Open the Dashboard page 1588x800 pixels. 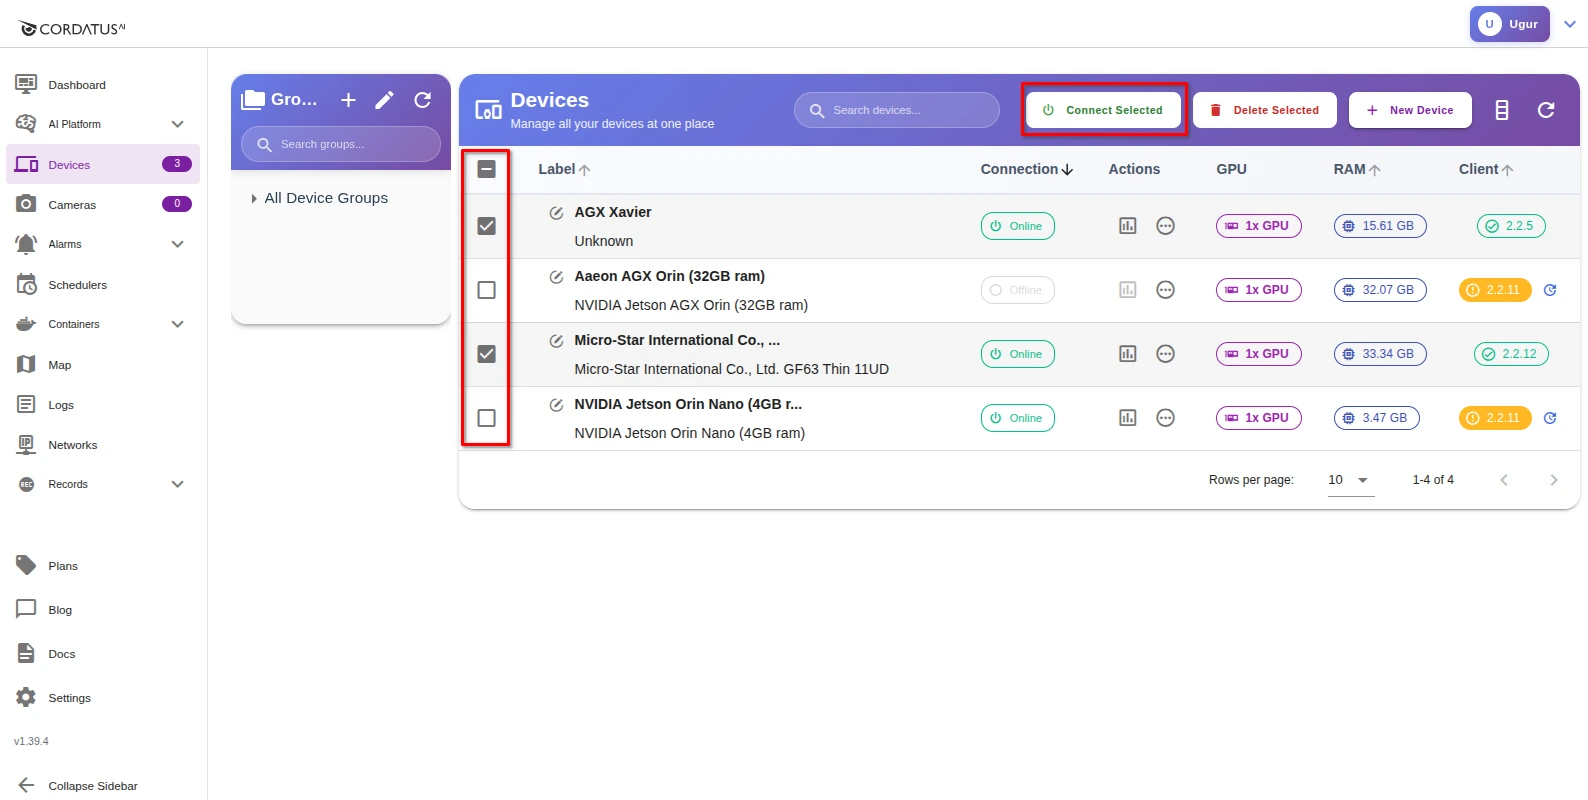(x=103, y=84)
